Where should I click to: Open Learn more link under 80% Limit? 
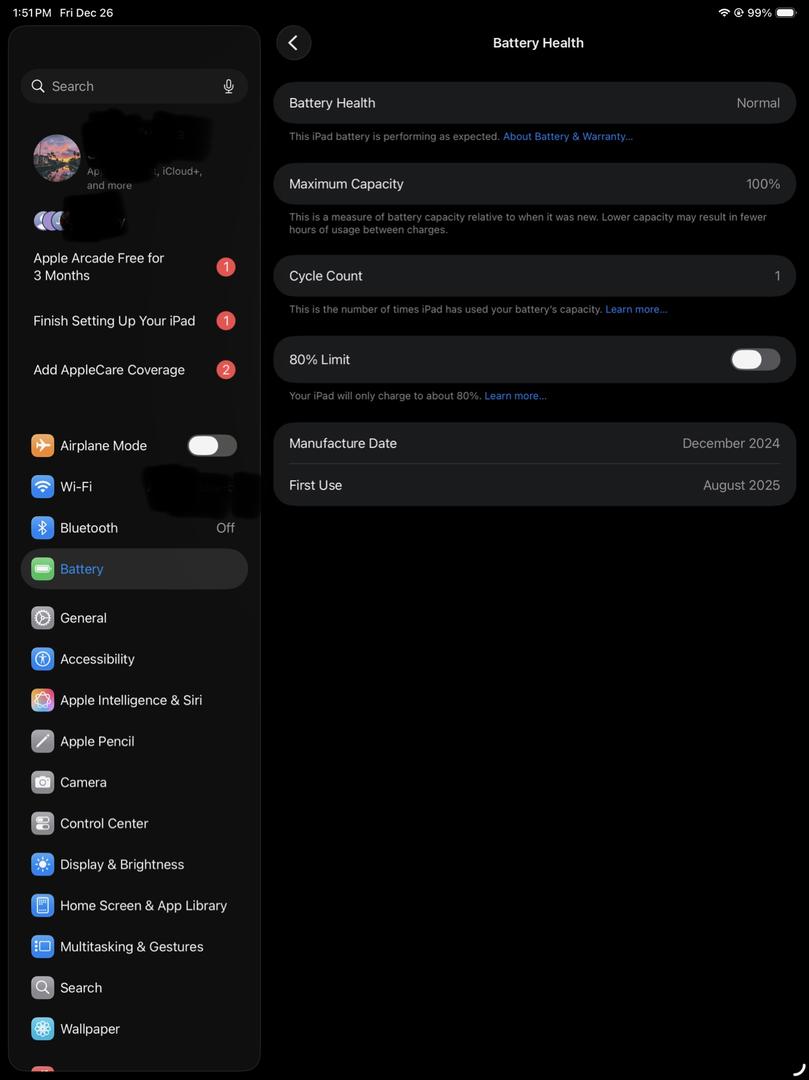click(x=516, y=396)
